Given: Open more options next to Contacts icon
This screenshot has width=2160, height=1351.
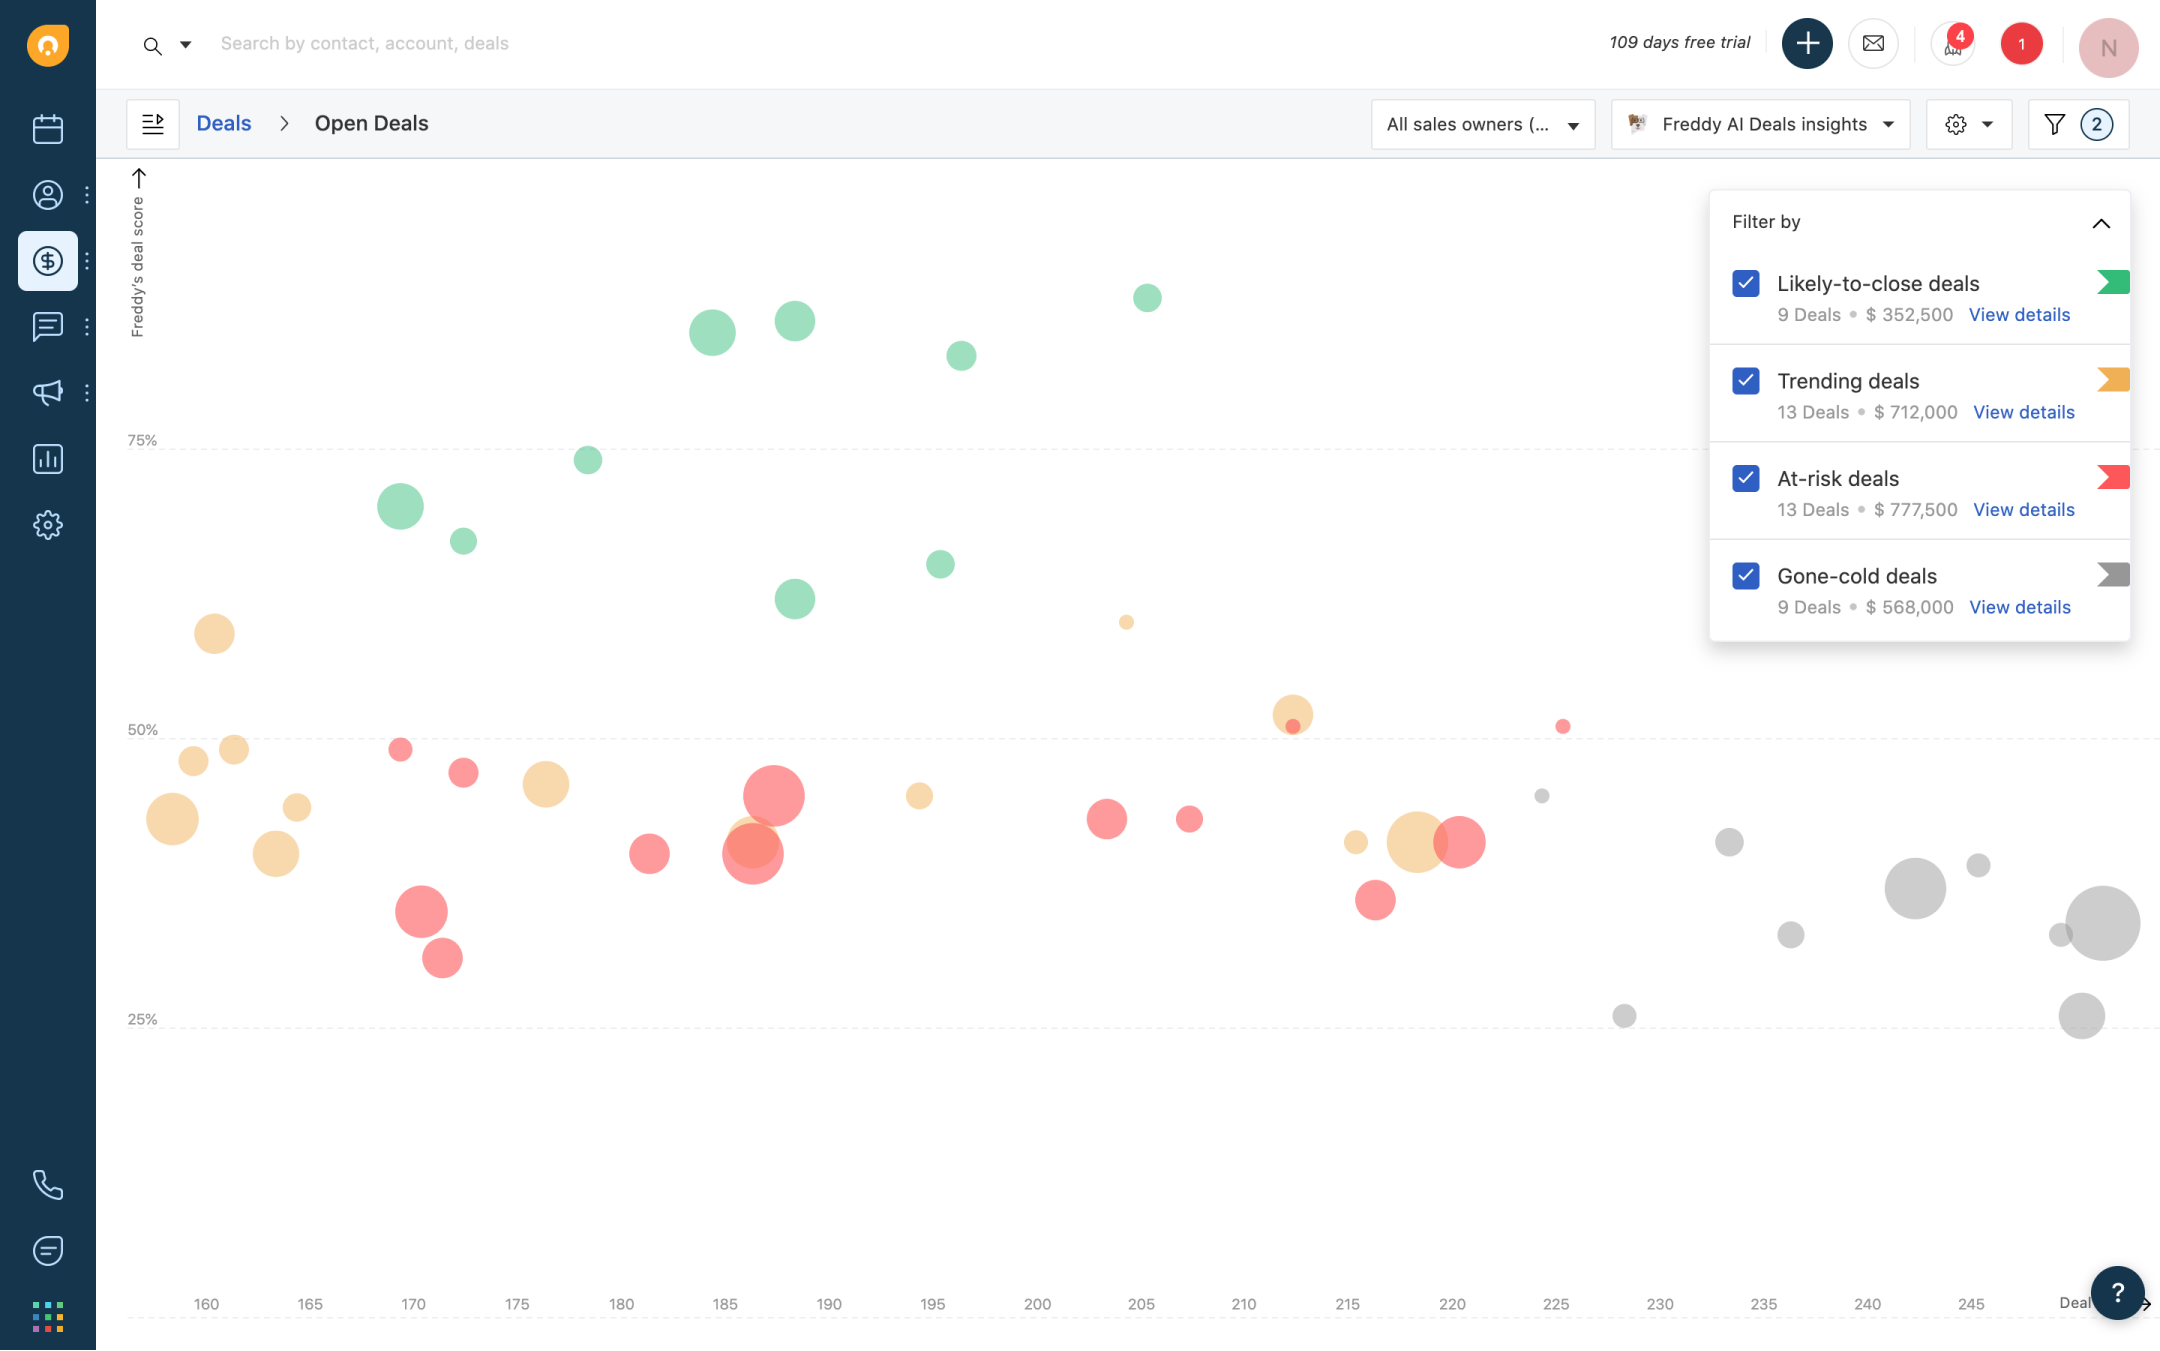Looking at the screenshot, I should (87, 195).
